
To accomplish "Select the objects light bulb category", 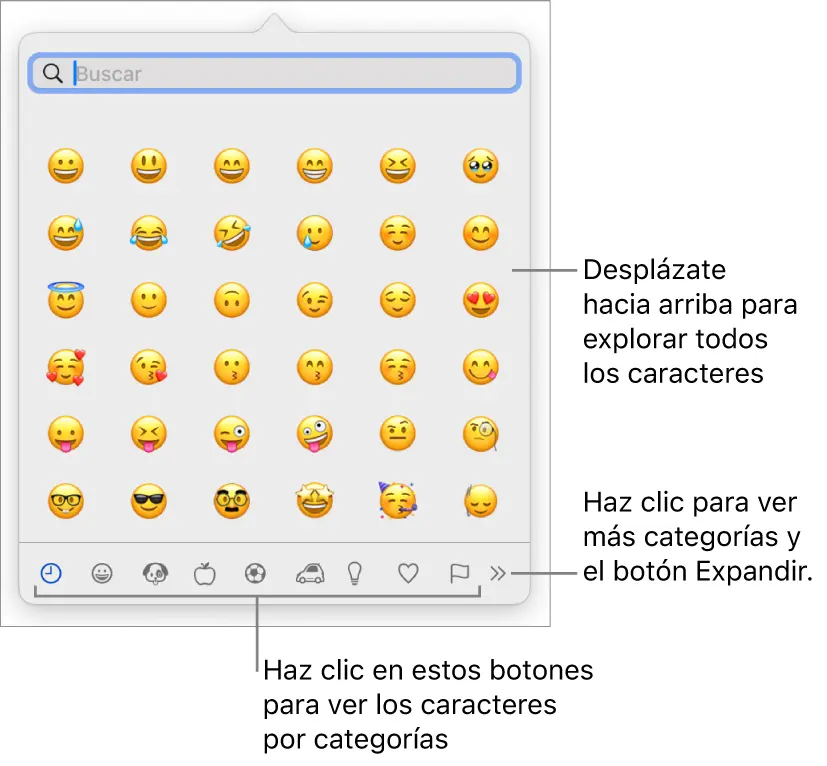I will coord(355,573).
